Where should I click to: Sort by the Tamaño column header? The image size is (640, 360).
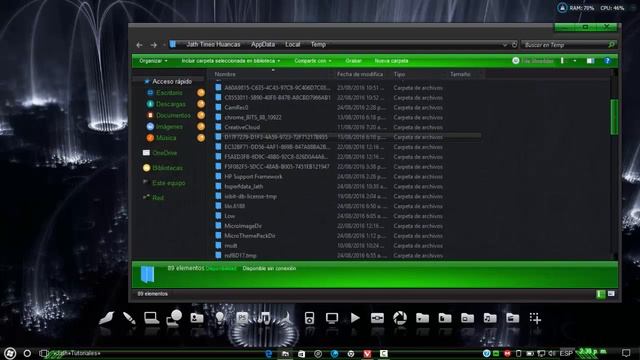[460, 74]
